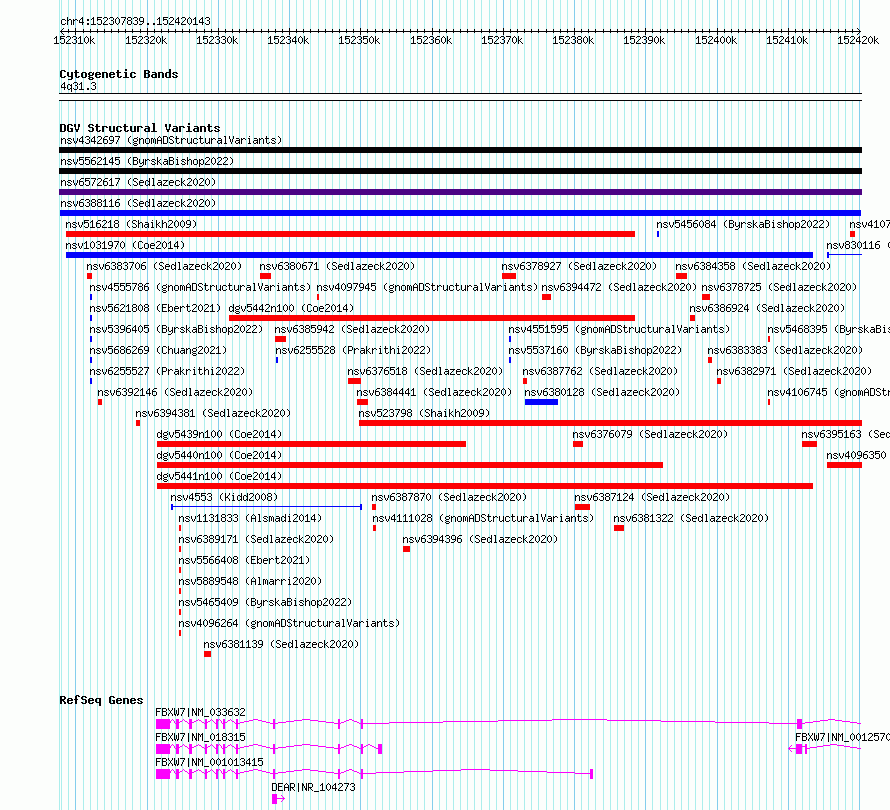Select the blue bar of nsv6380128
Viewport: 890px width, 810px height.
(541, 402)
